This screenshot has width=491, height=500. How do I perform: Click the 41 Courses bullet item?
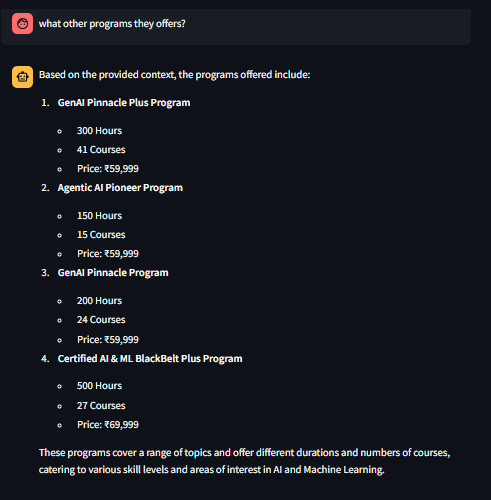[101, 150]
